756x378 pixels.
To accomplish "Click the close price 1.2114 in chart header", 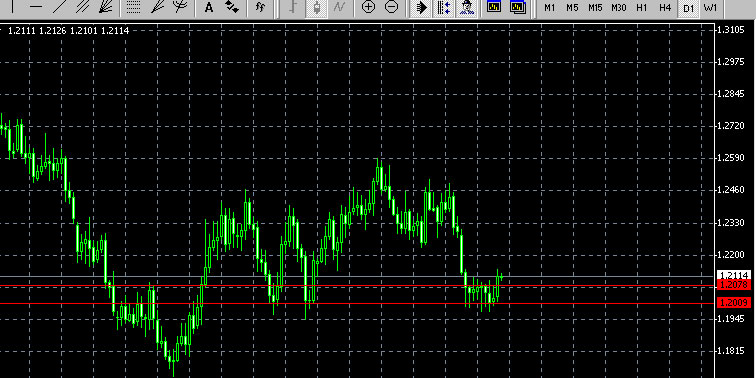I will click(115, 31).
